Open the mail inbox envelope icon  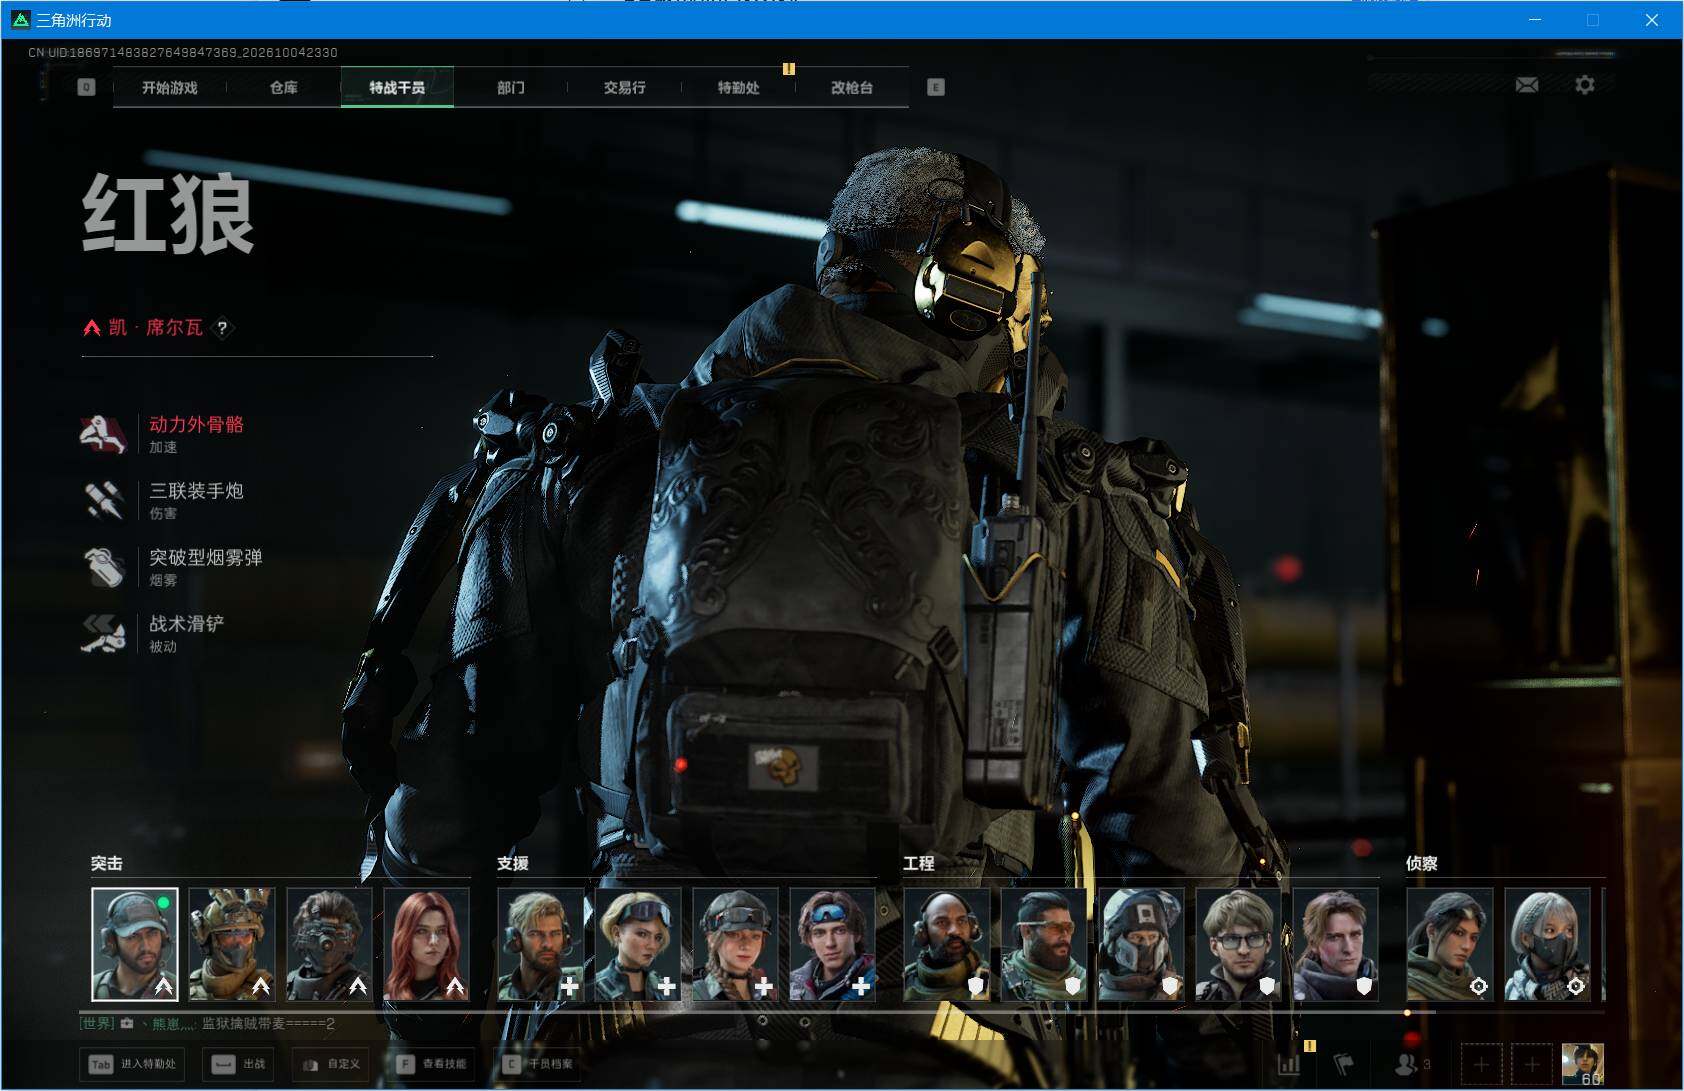(x=1527, y=85)
